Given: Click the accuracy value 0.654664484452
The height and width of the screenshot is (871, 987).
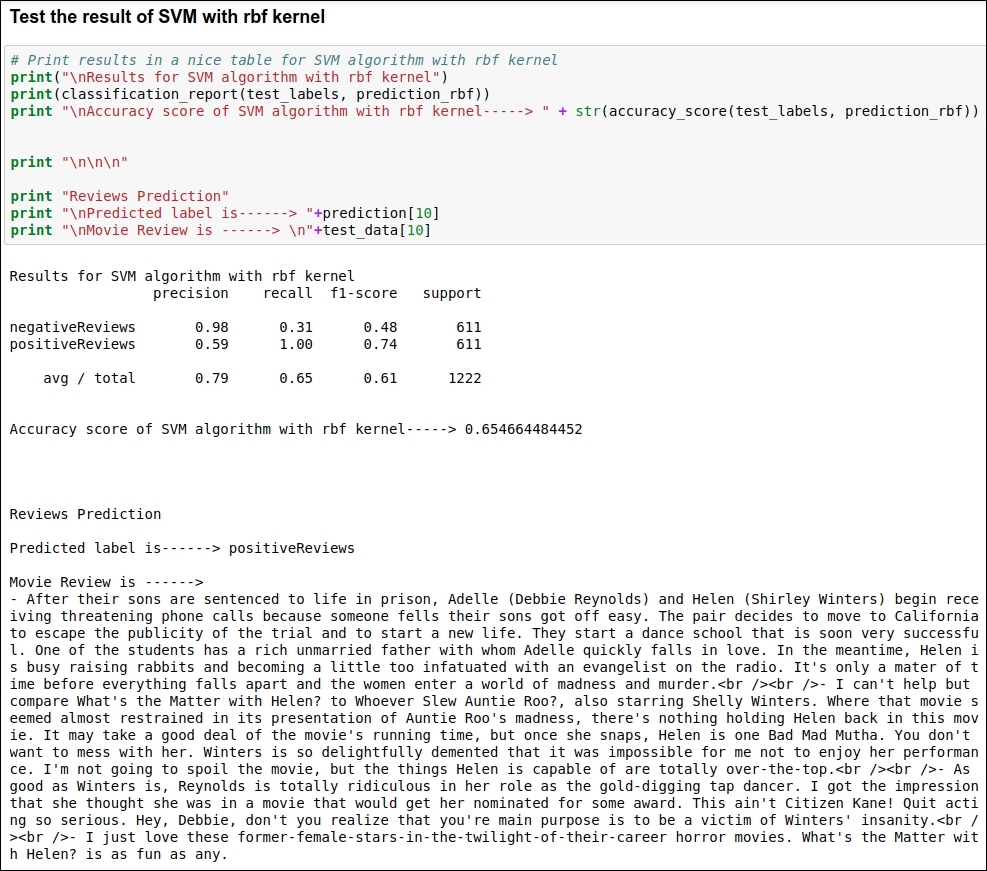Looking at the screenshot, I should [524, 429].
